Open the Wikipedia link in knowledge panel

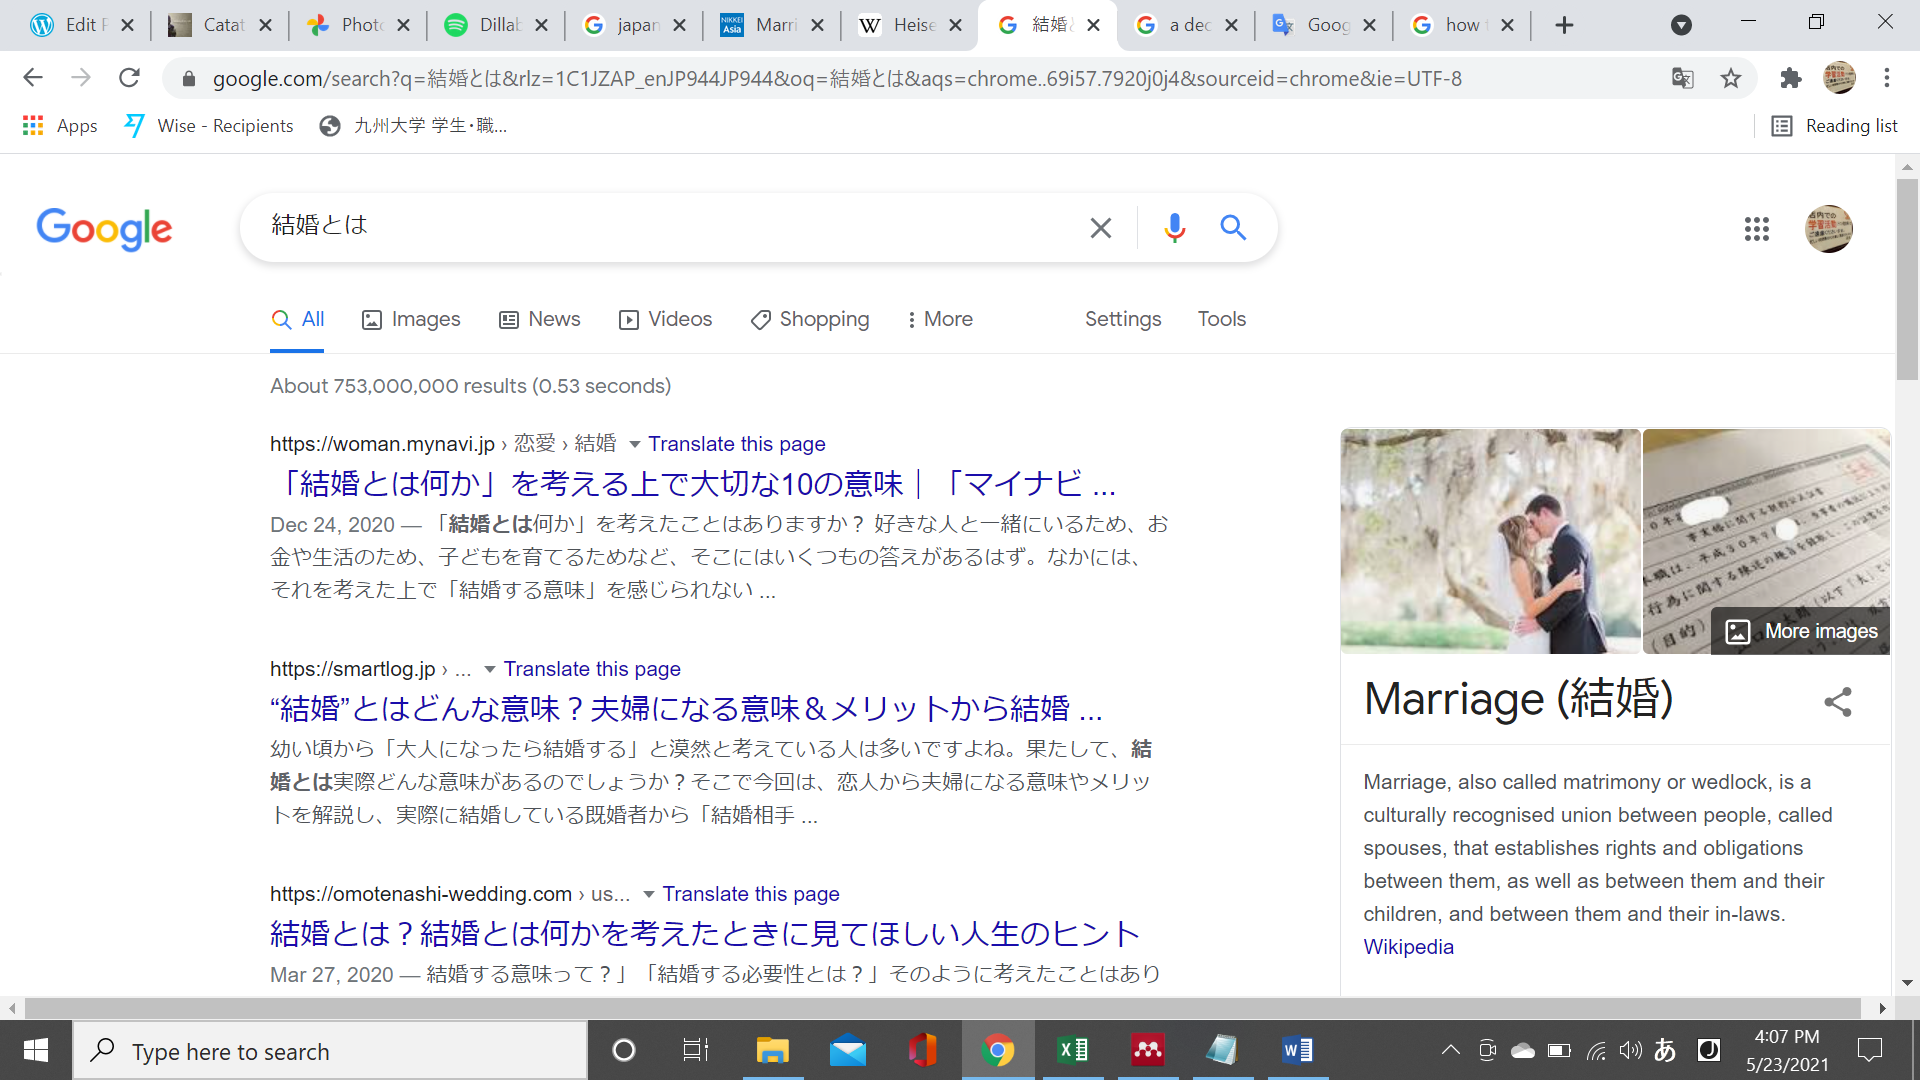coord(1408,947)
